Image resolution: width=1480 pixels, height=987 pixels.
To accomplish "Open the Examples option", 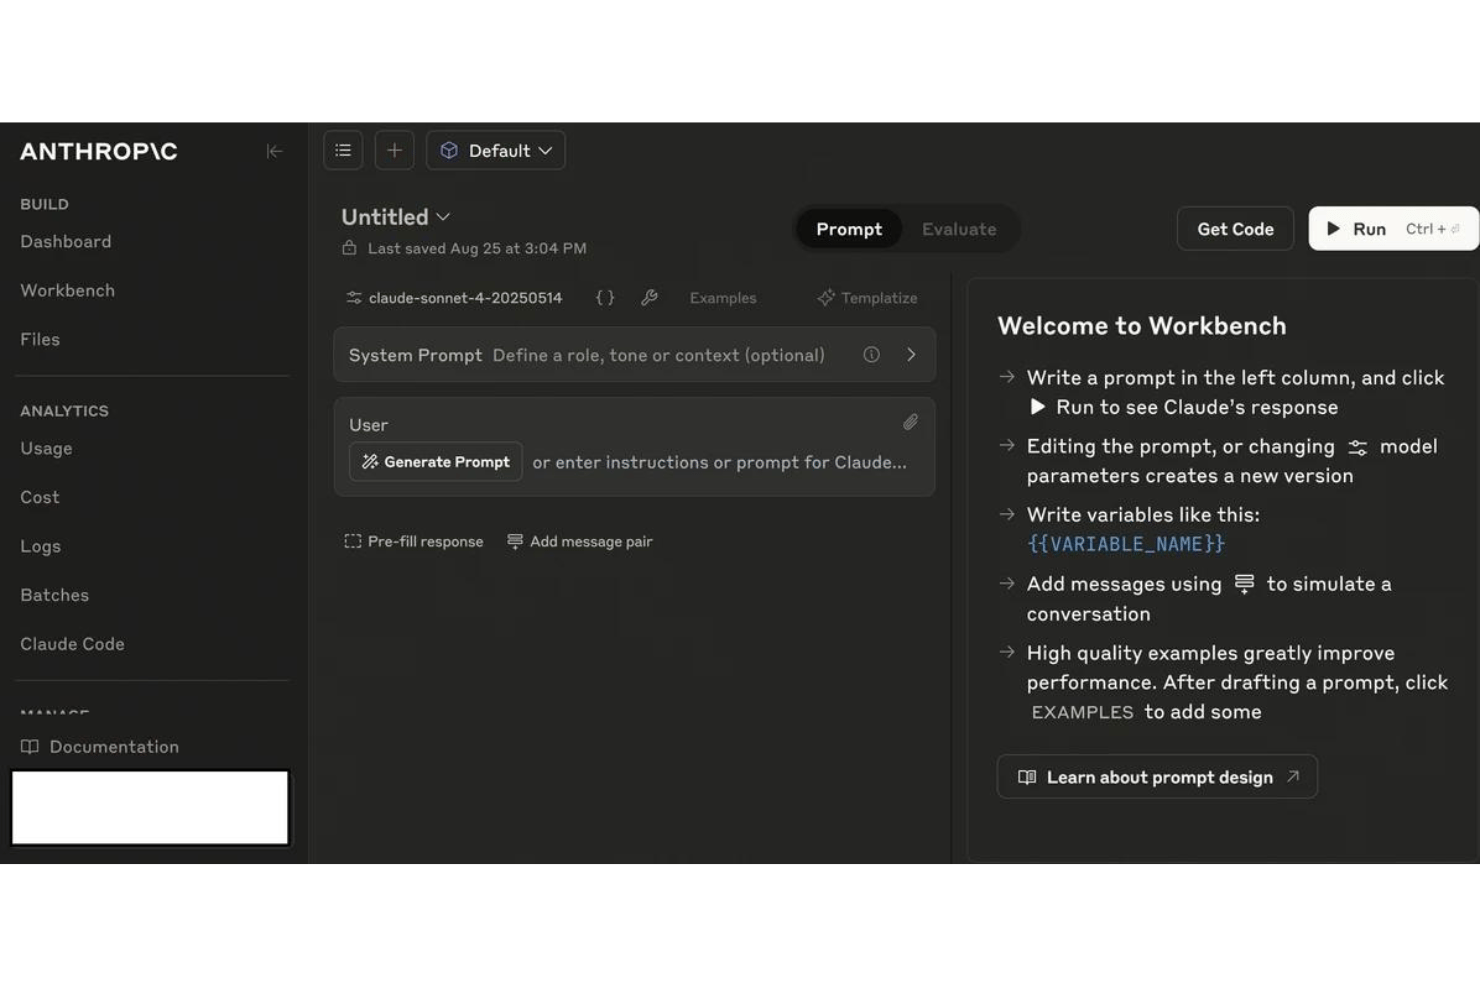I will 723,298.
